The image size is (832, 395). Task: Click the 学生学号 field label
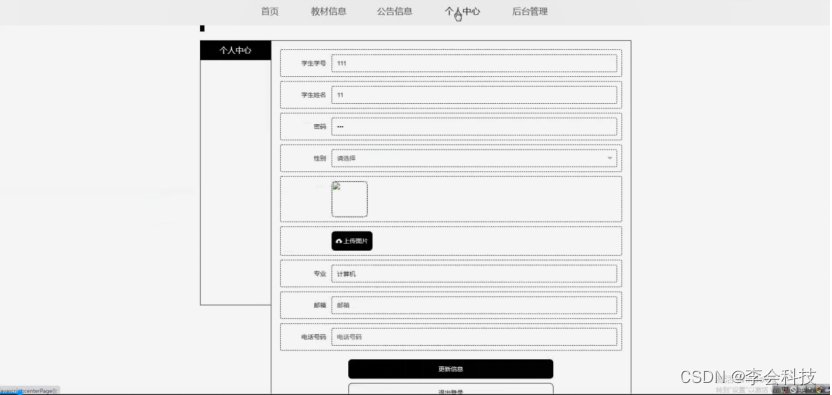click(314, 63)
